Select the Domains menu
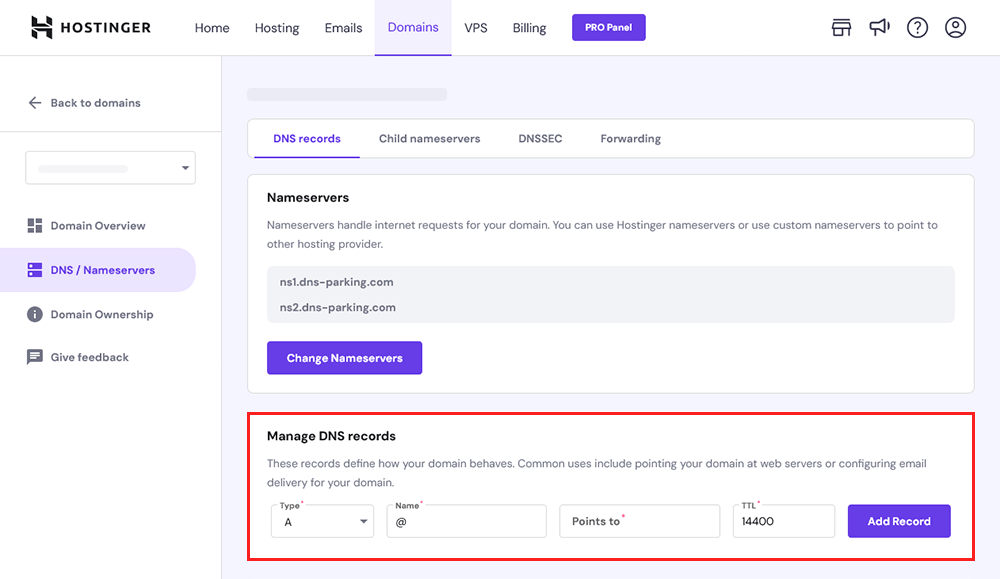The width and height of the screenshot is (1000, 579). coord(413,27)
